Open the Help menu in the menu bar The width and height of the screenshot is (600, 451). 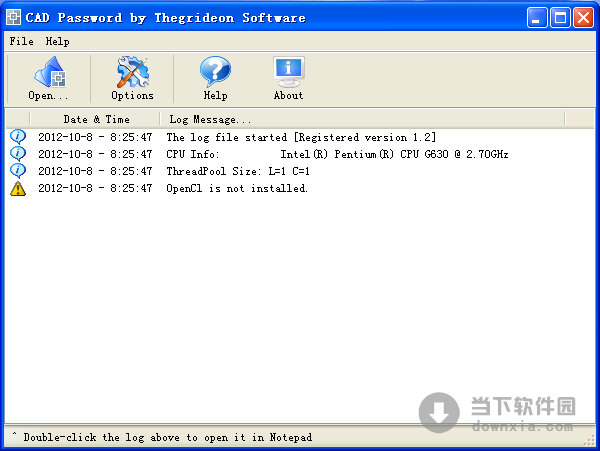point(57,41)
